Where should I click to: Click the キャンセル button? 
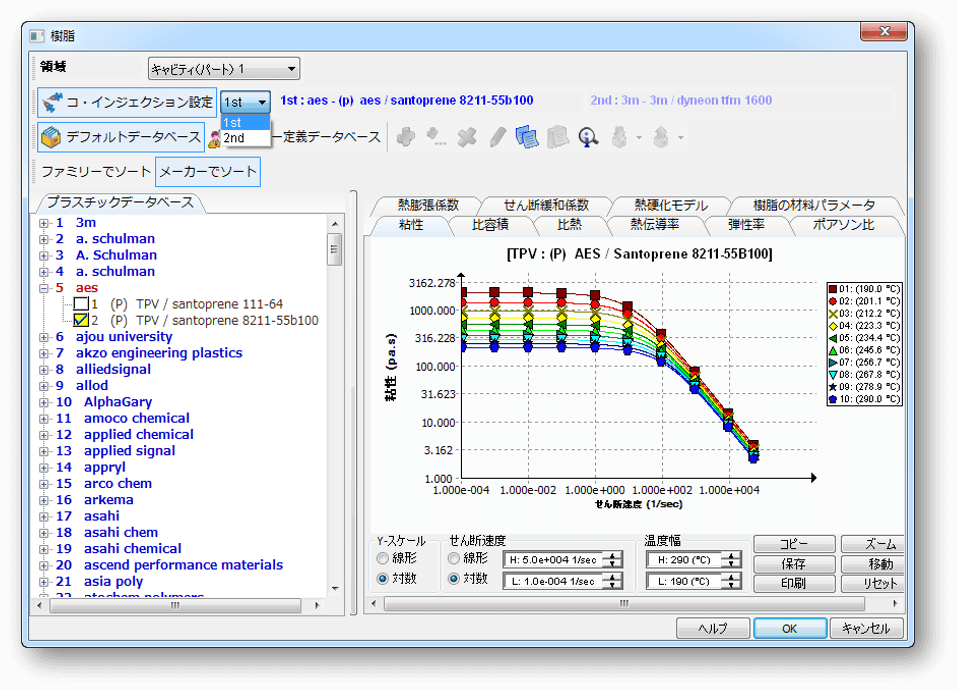click(x=866, y=628)
